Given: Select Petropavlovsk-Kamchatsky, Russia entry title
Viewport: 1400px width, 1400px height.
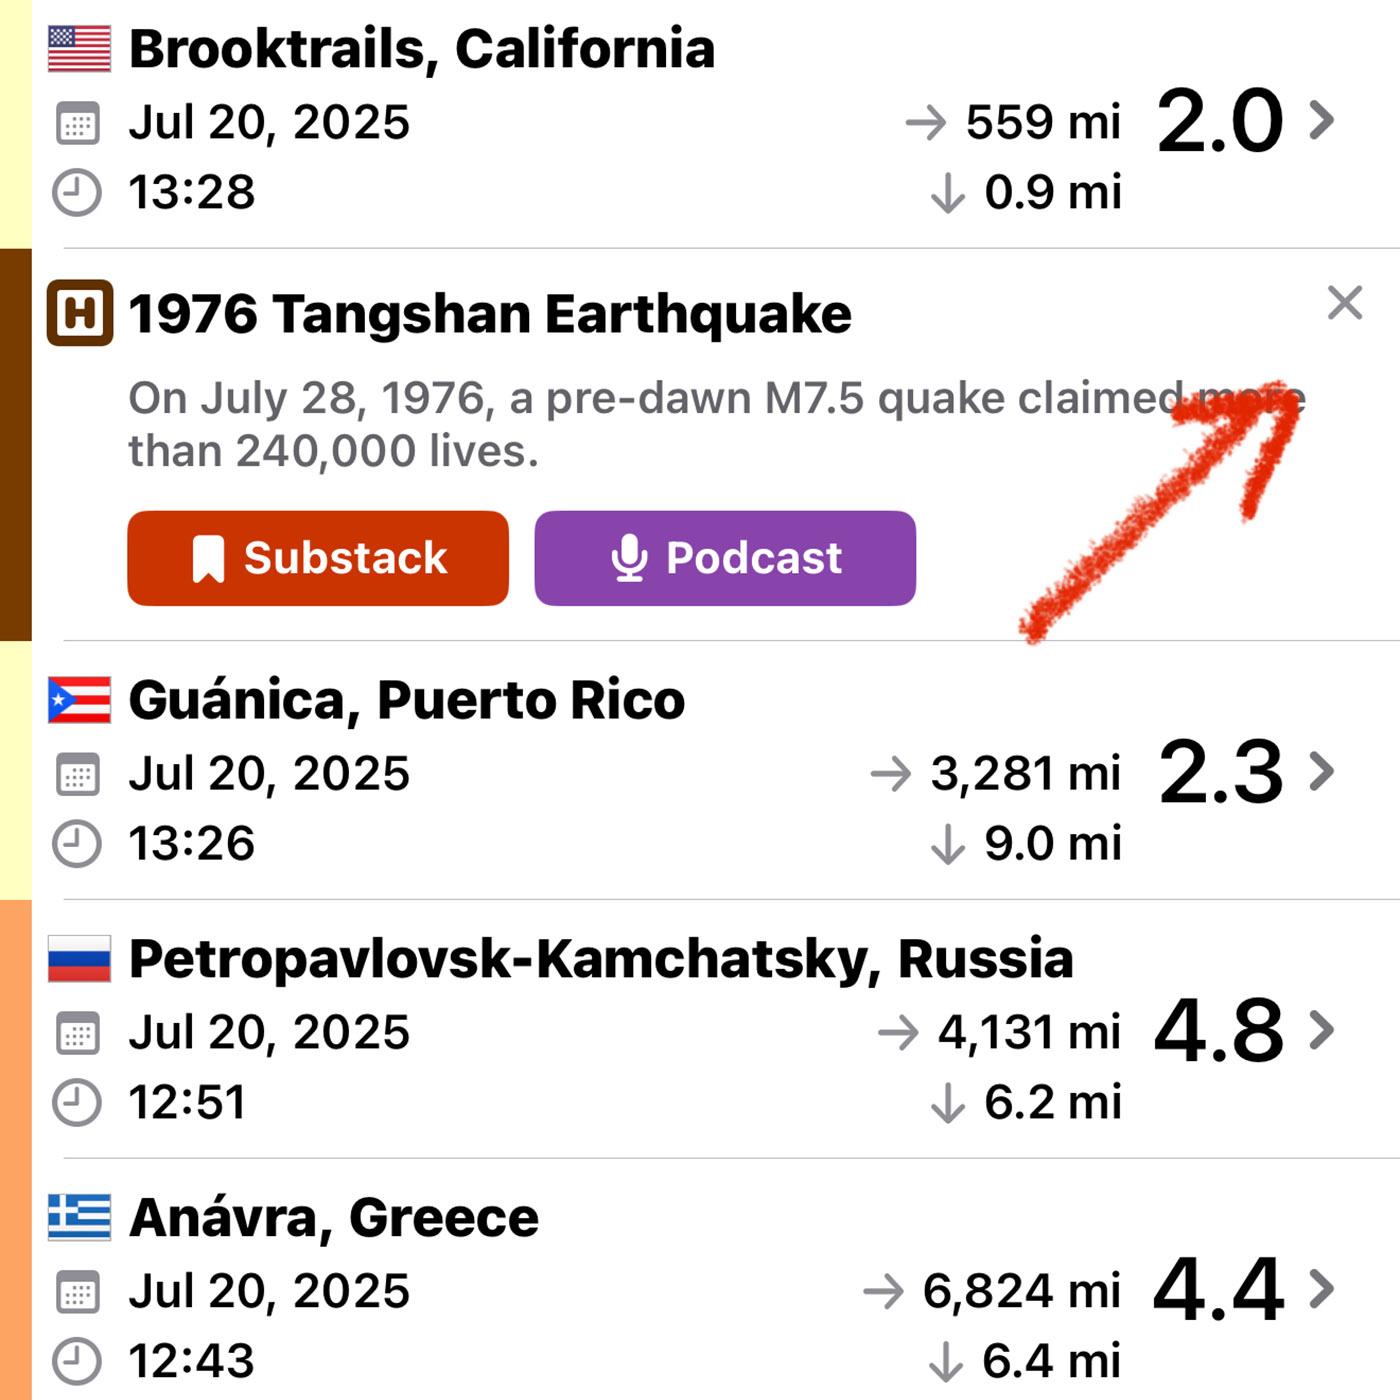Looking at the screenshot, I should point(601,959).
